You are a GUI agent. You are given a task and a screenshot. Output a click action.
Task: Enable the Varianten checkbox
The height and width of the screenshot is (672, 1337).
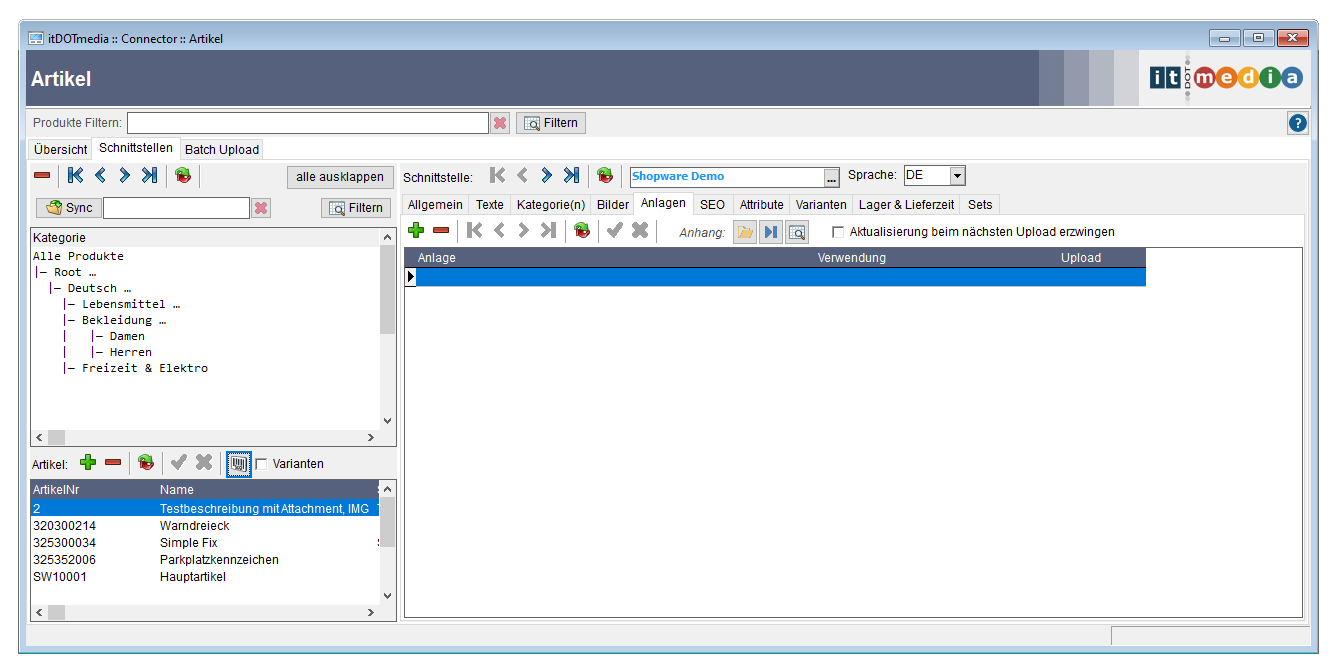[262, 464]
